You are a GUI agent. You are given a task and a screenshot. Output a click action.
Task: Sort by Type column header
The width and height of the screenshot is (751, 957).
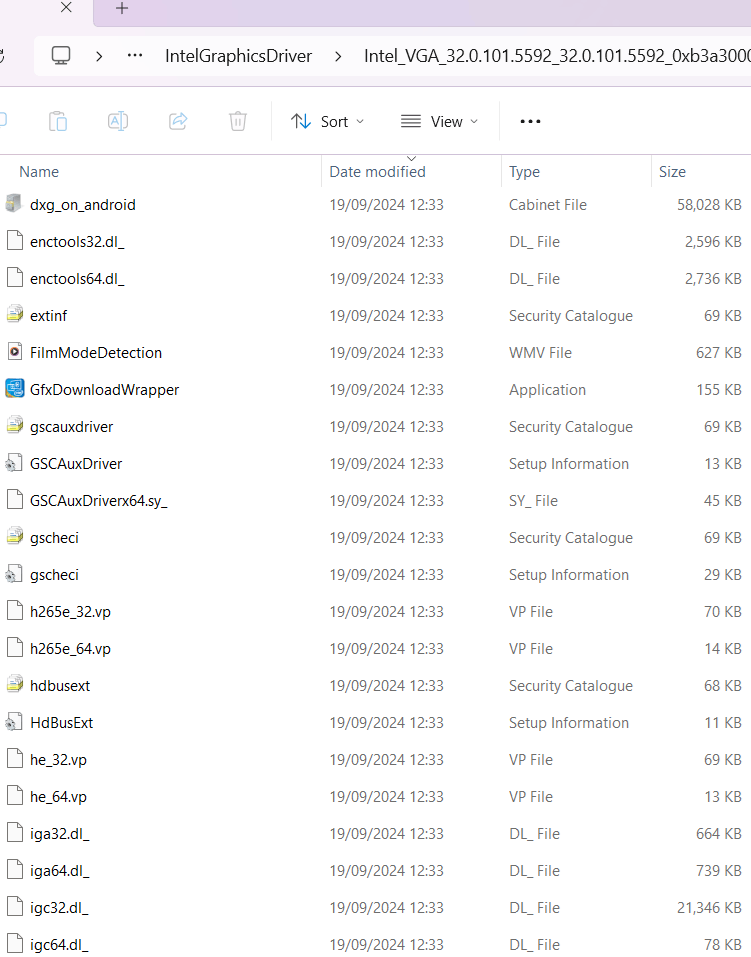524,172
